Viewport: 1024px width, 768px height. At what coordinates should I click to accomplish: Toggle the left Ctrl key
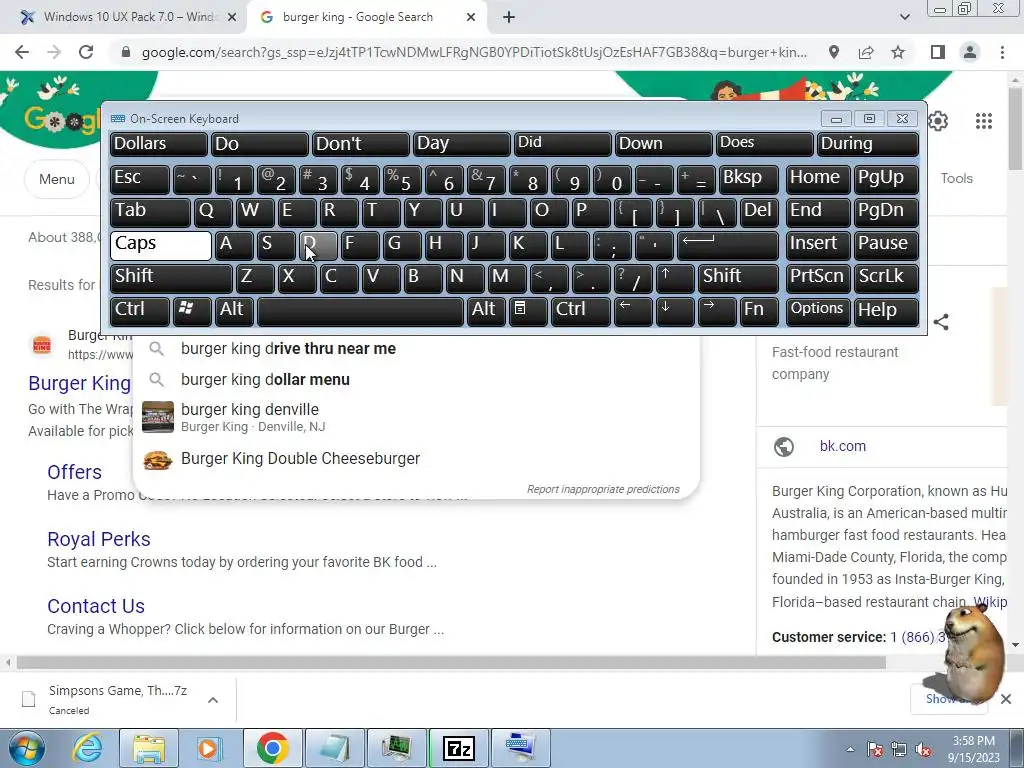(x=140, y=311)
